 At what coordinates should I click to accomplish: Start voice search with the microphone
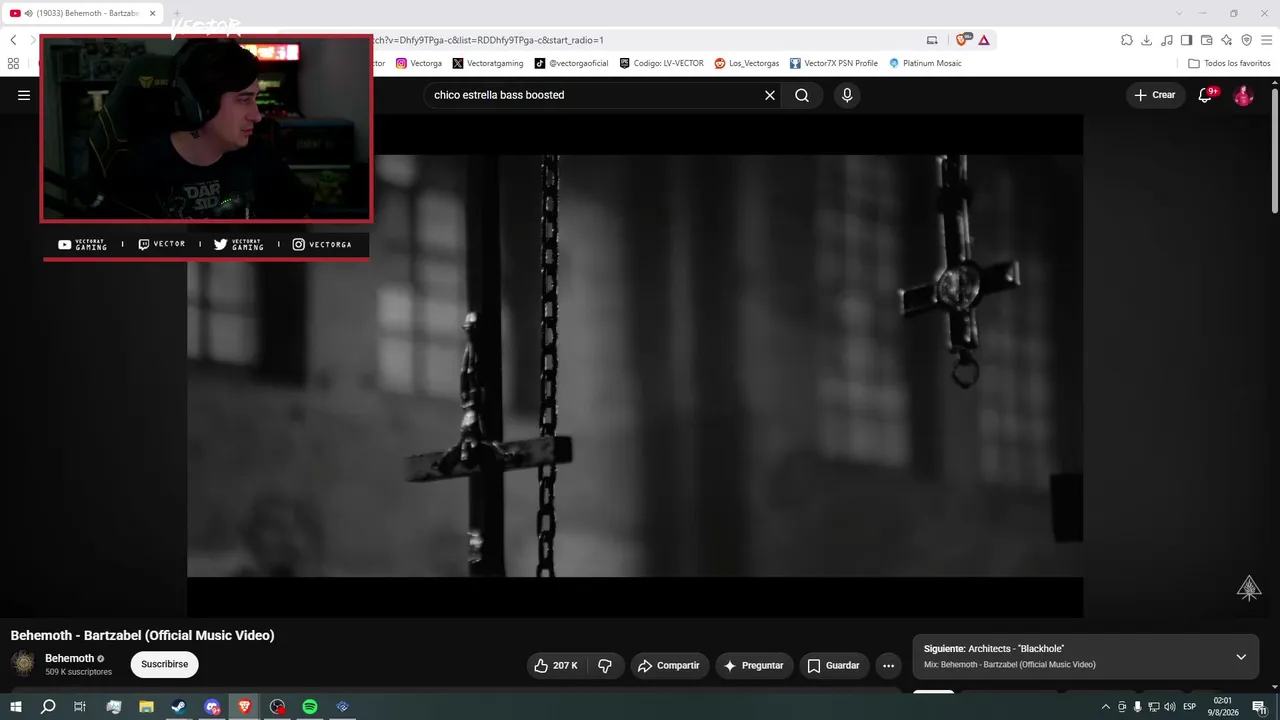click(847, 95)
